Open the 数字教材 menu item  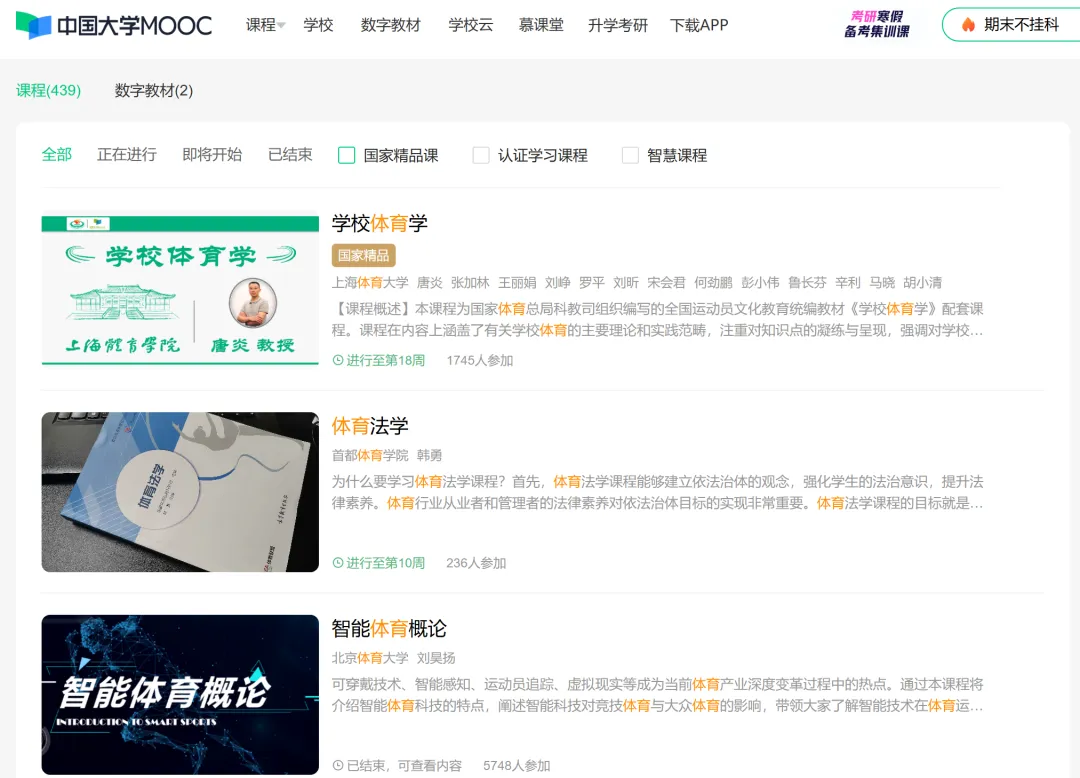coord(391,25)
